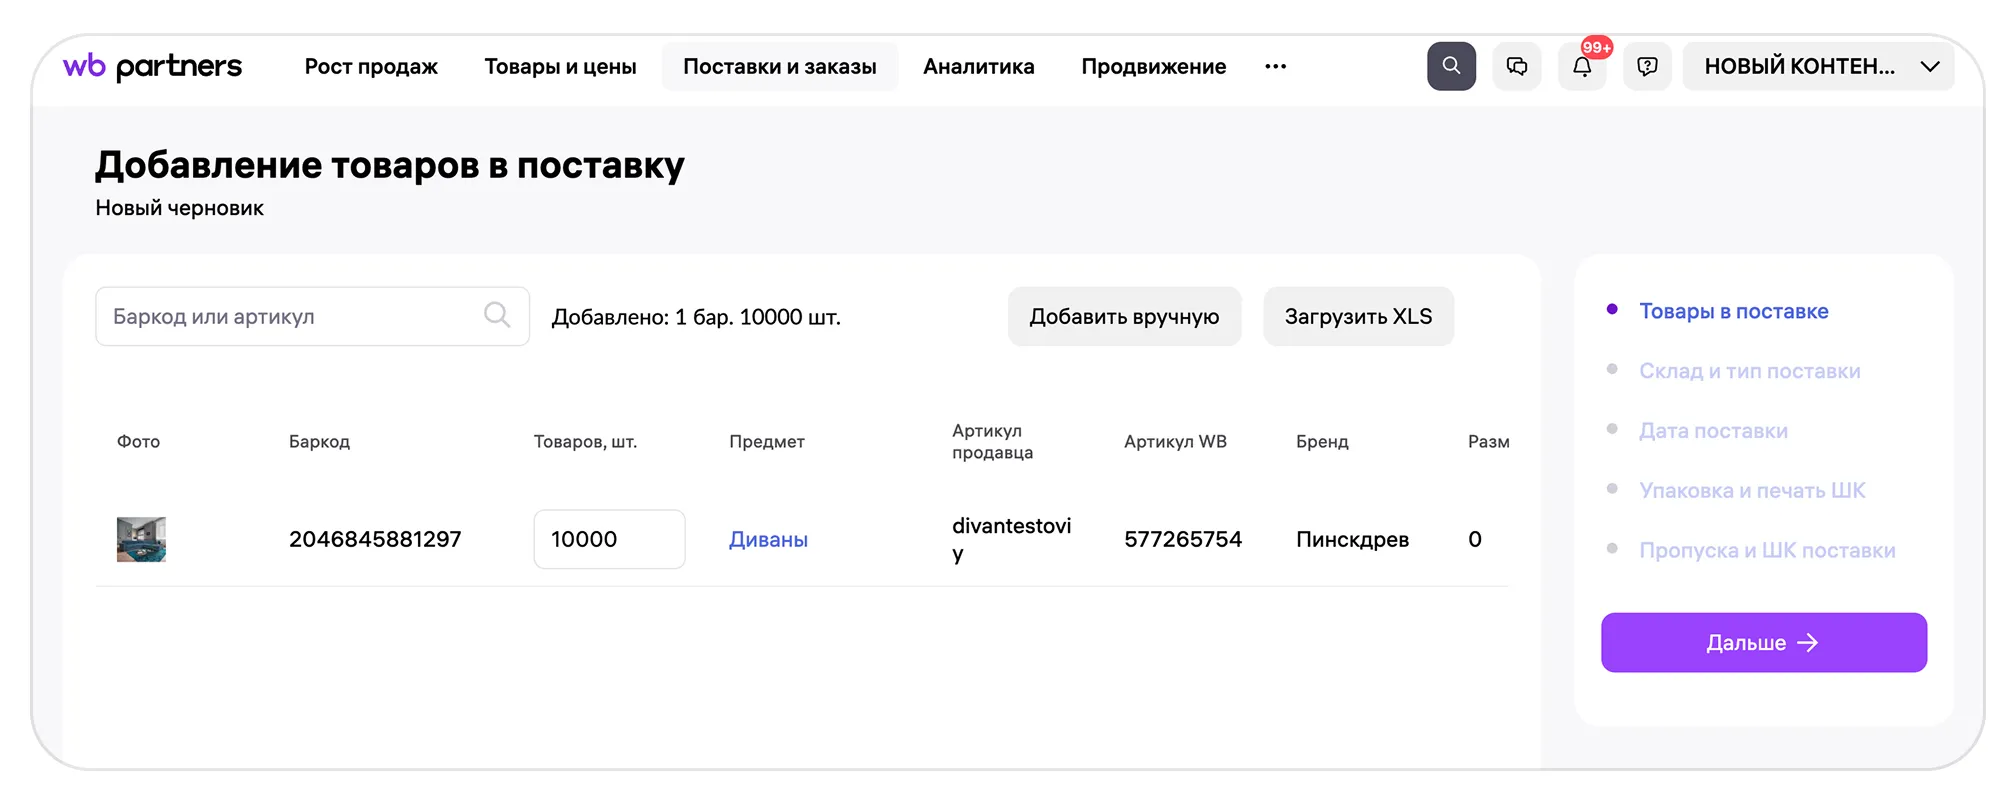Click the wb partners logo
Image resolution: width=2016 pixels, height=801 pixels.
point(152,67)
